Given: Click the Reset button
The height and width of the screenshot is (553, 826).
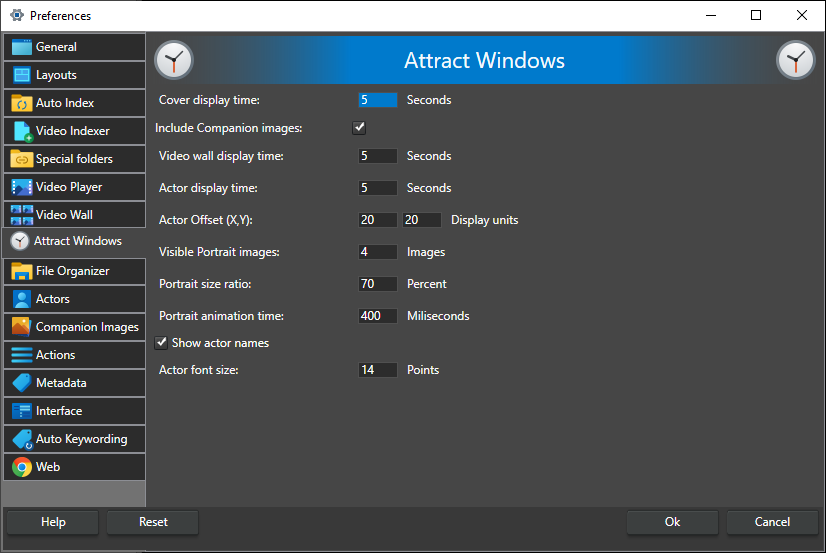Looking at the screenshot, I should coord(153,522).
